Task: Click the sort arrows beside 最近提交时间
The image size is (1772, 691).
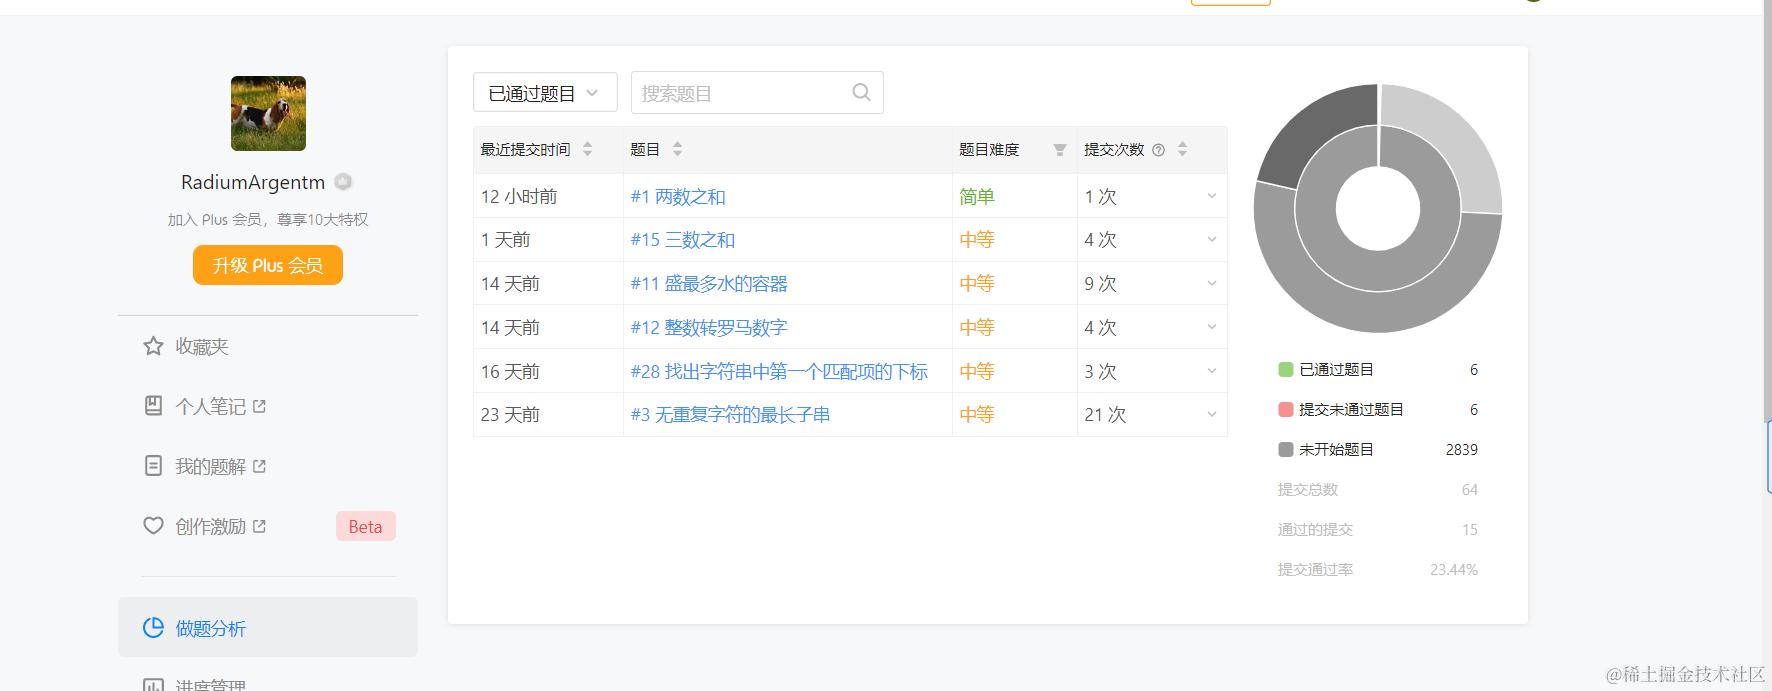Action: (x=587, y=149)
